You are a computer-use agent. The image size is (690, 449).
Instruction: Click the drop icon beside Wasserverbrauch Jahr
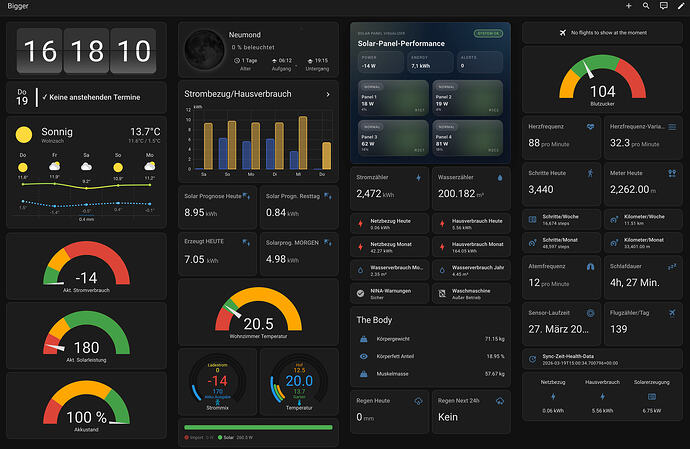[442, 270]
